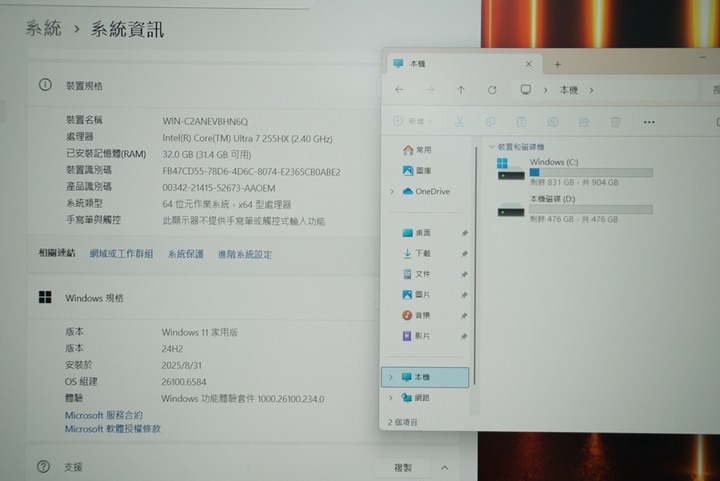Screen dimensions: 720x481
Task: Collapse the 裝置和磁碟機 group
Action: point(491,147)
